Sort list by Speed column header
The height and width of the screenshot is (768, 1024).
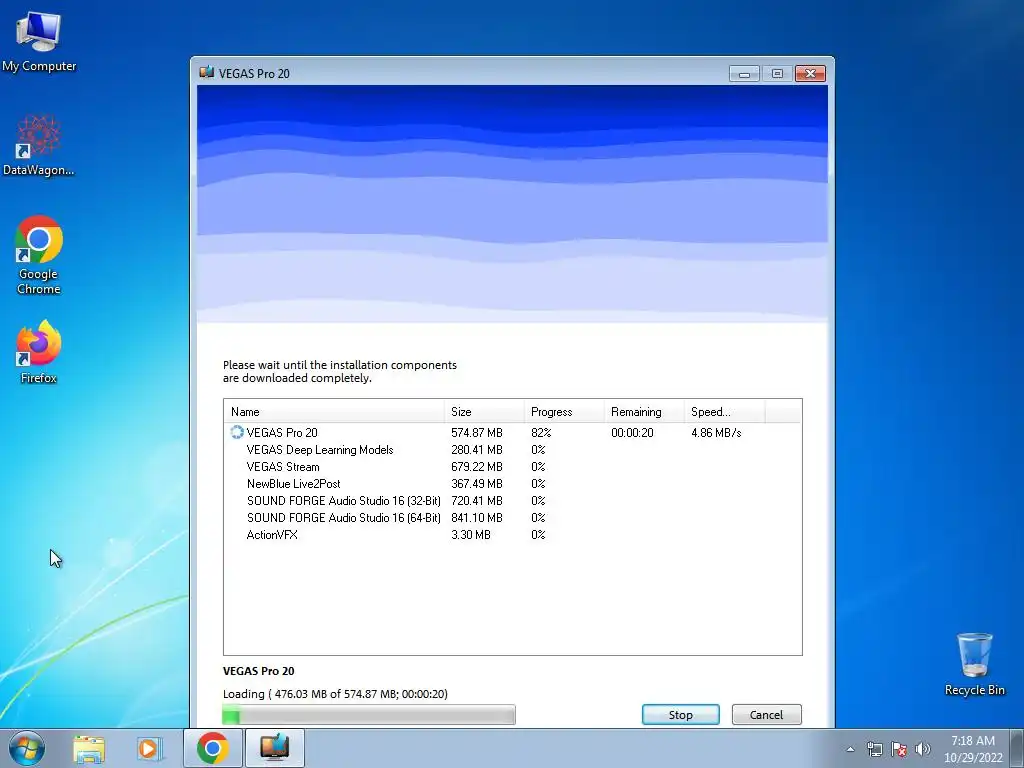click(x=724, y=411)
